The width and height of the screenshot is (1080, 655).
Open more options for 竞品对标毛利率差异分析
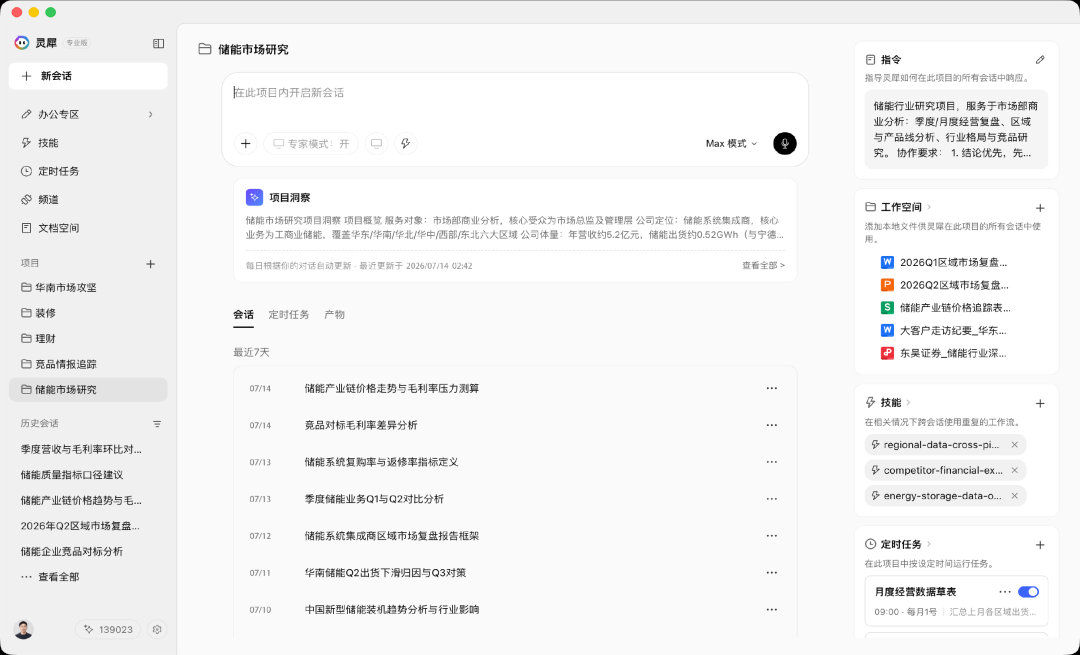[771, 425]
